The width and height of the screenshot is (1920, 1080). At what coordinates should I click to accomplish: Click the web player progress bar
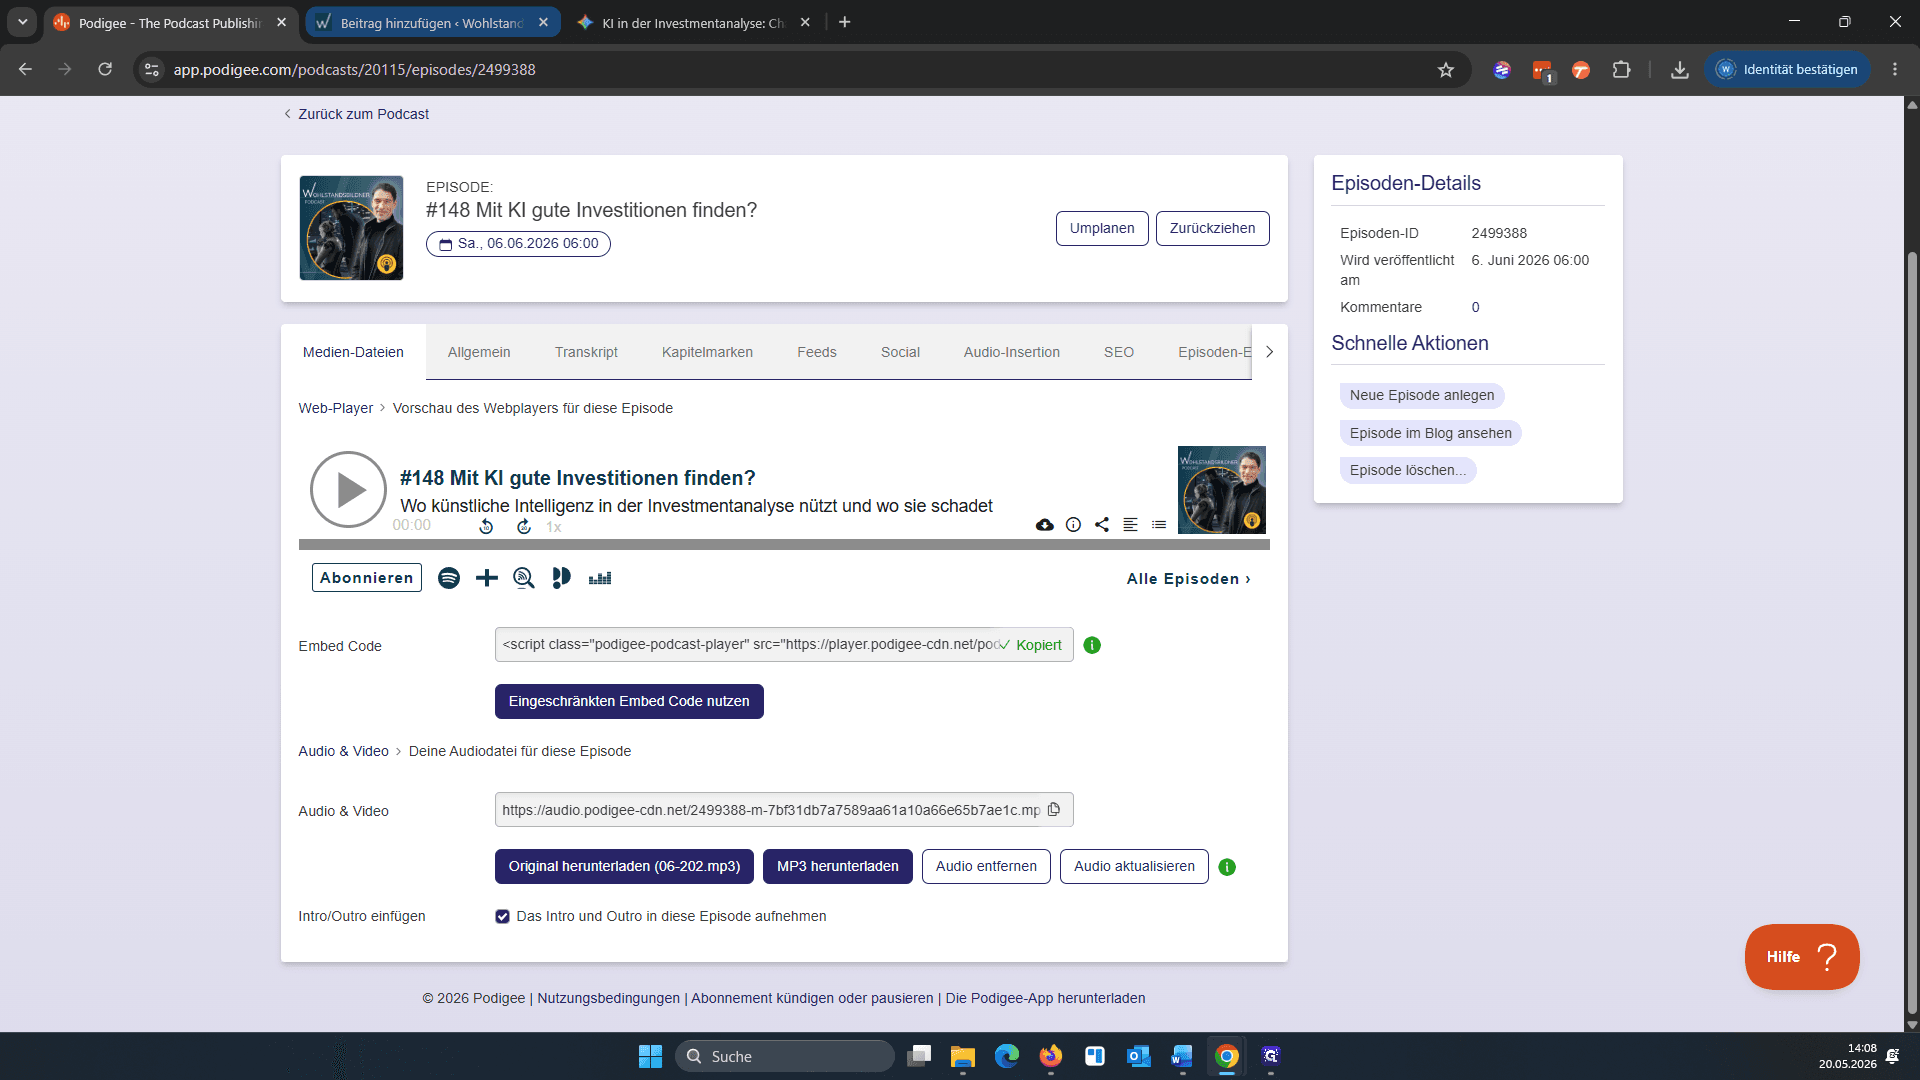point(784,545)
